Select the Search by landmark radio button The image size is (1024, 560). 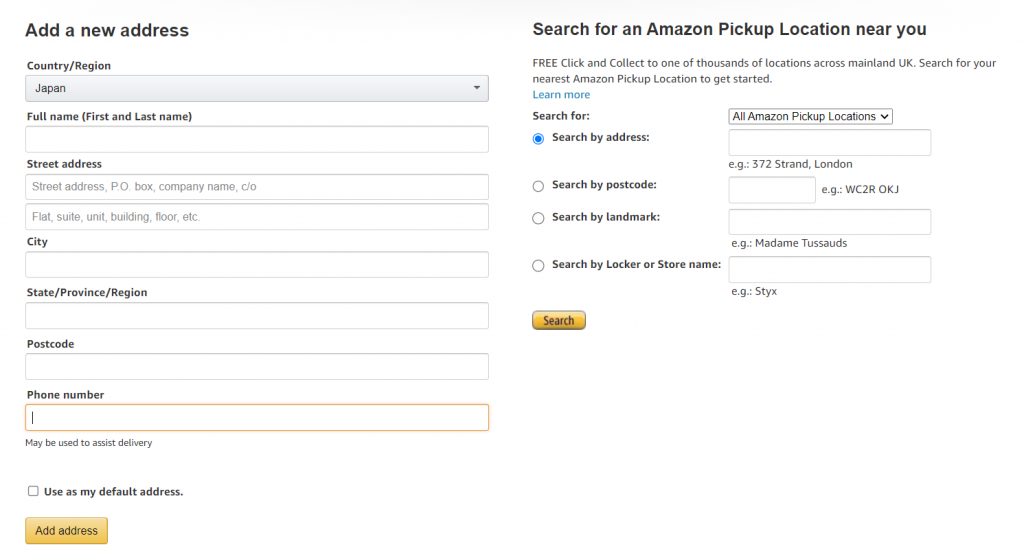click(x=538, y=218)
